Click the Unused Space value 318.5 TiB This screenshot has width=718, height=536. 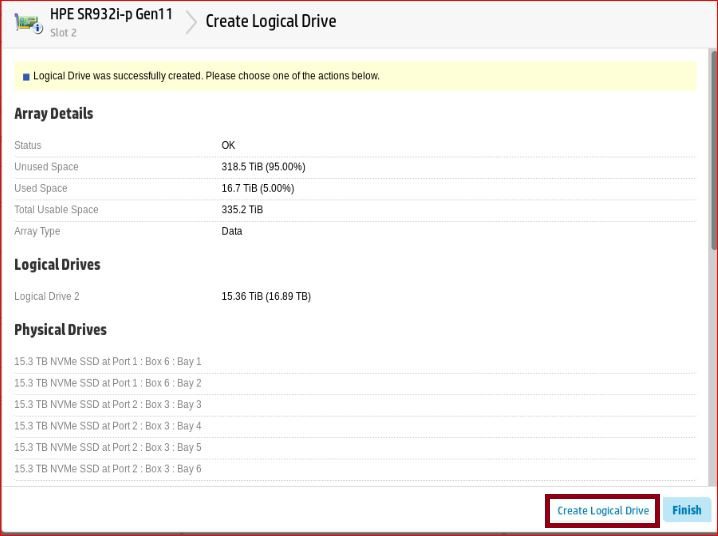click(263, 167)
